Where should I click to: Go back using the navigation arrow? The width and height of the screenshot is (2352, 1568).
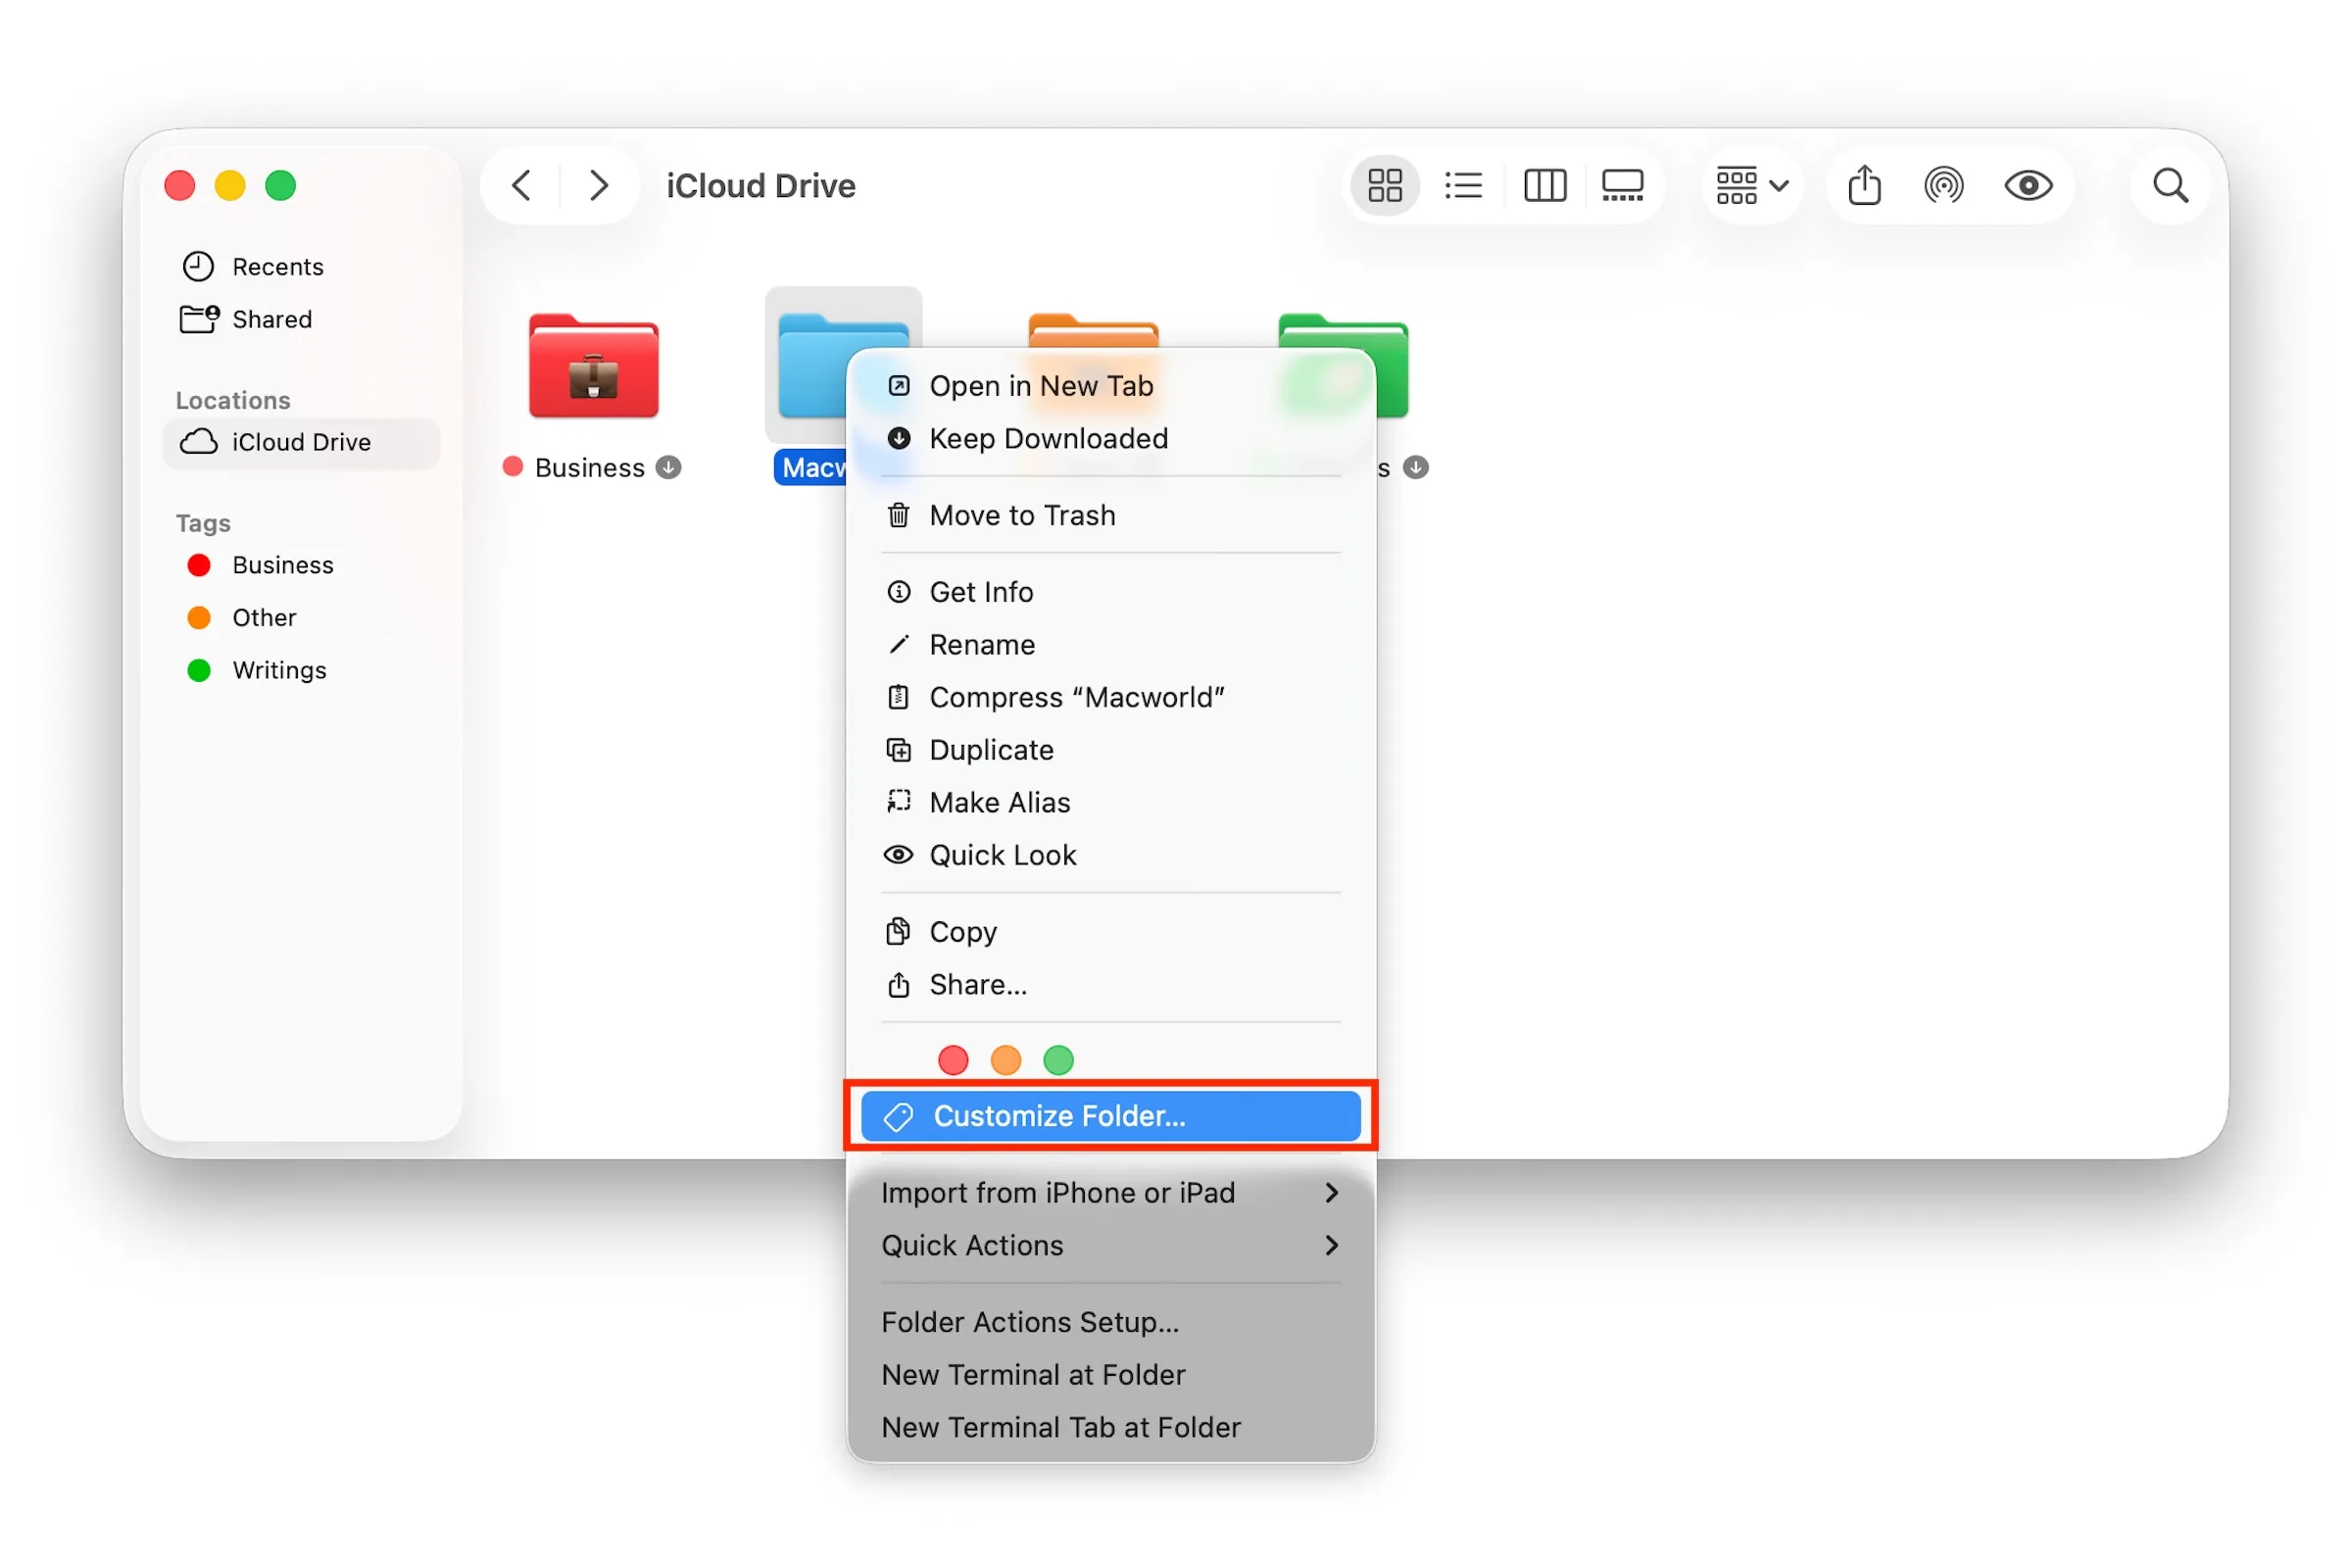[x=521, y=185]
